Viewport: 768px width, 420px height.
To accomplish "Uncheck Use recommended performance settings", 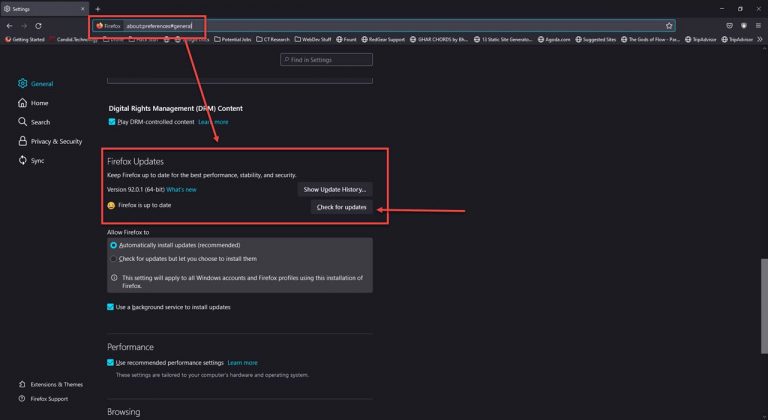I will 112,362.
